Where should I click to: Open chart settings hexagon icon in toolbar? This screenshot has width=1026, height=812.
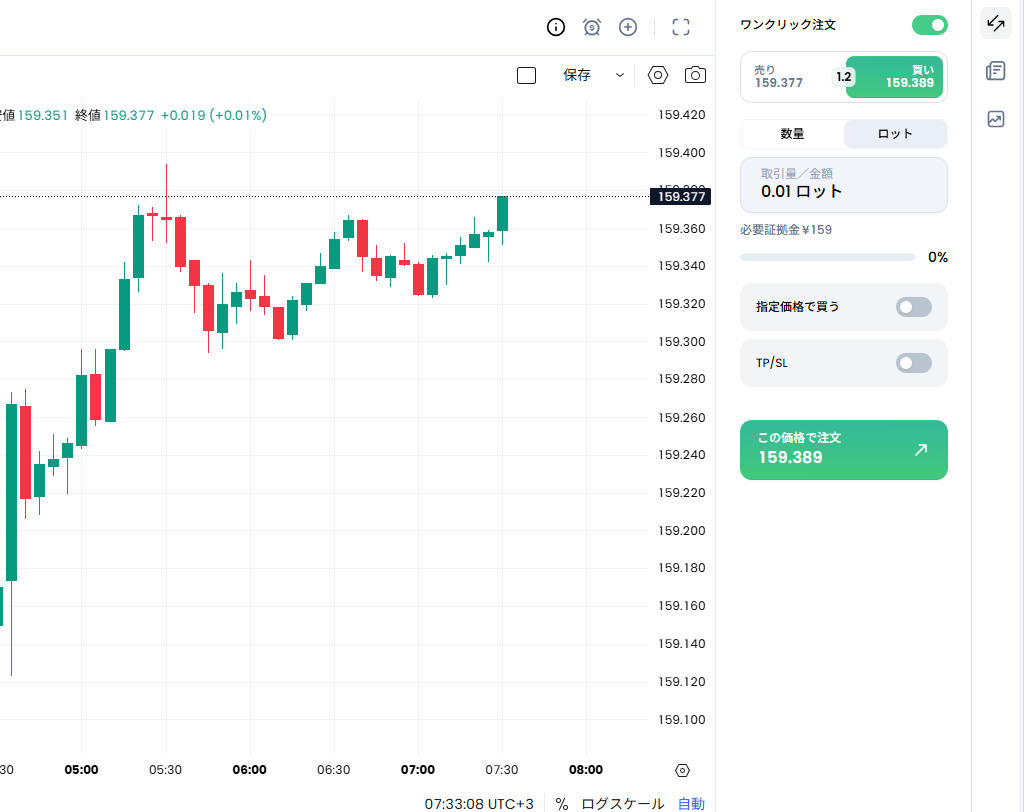658,75
